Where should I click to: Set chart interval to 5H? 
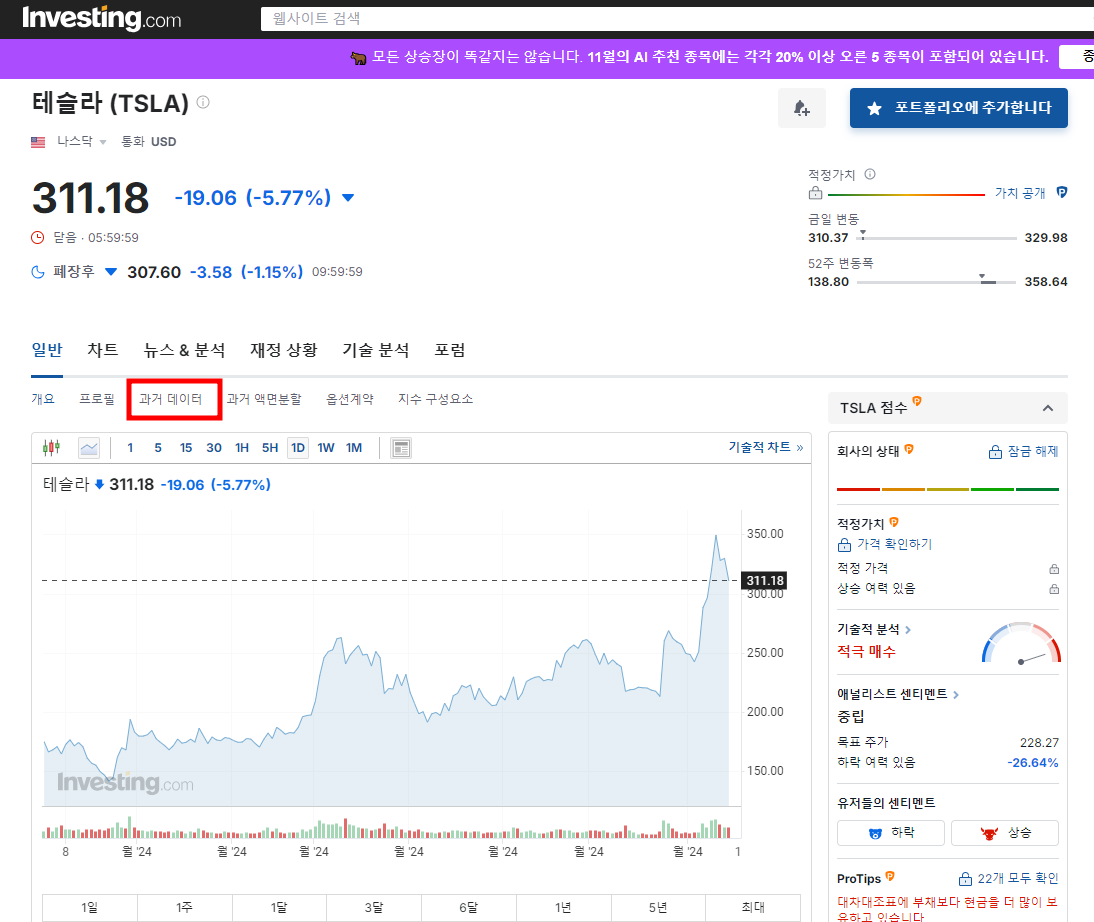pos(270,448)
